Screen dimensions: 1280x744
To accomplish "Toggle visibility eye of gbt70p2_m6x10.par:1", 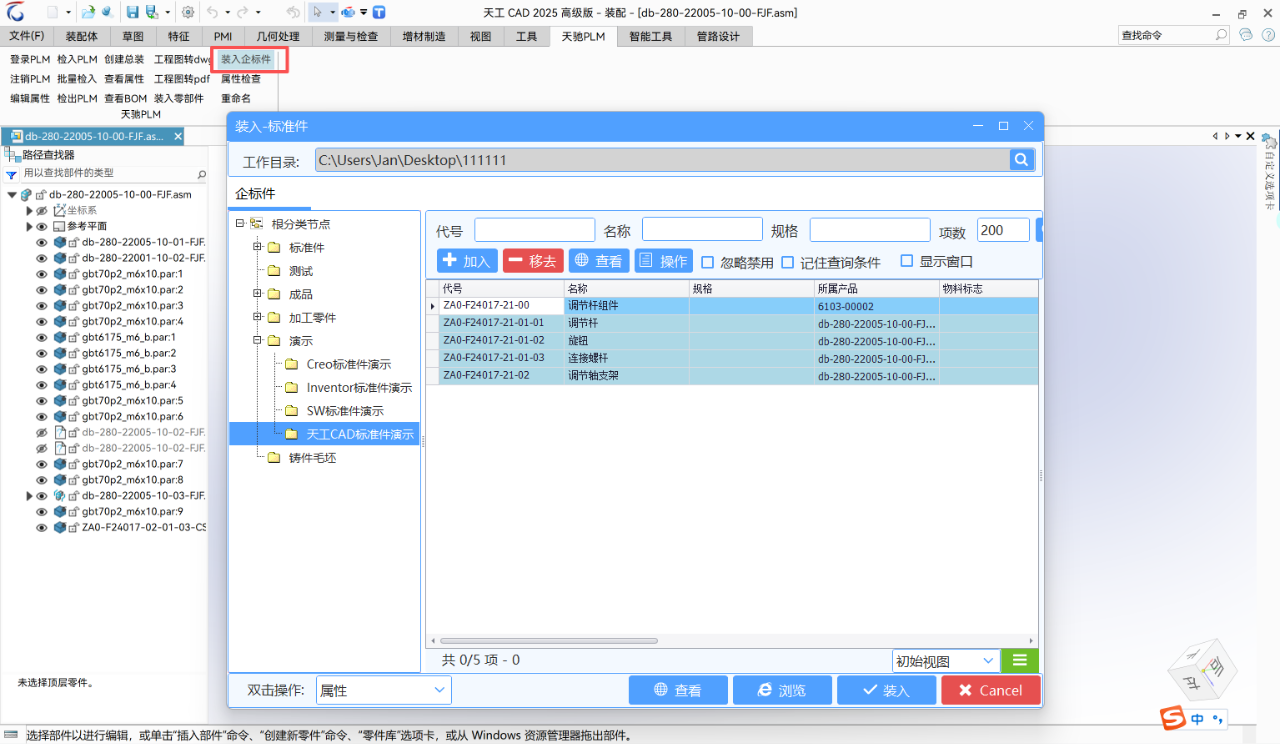I will [42, 274].
